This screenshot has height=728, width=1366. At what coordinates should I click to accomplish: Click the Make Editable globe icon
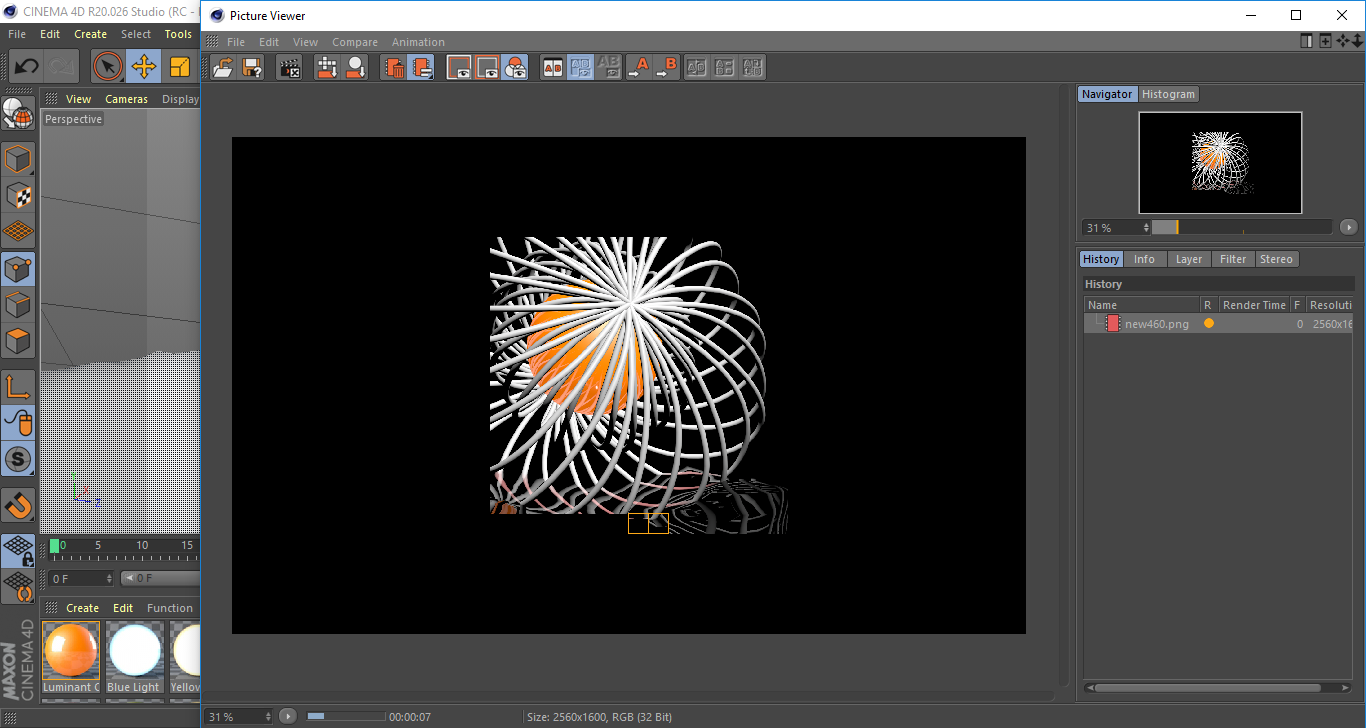pyautogui.click(x=17, y=113)
